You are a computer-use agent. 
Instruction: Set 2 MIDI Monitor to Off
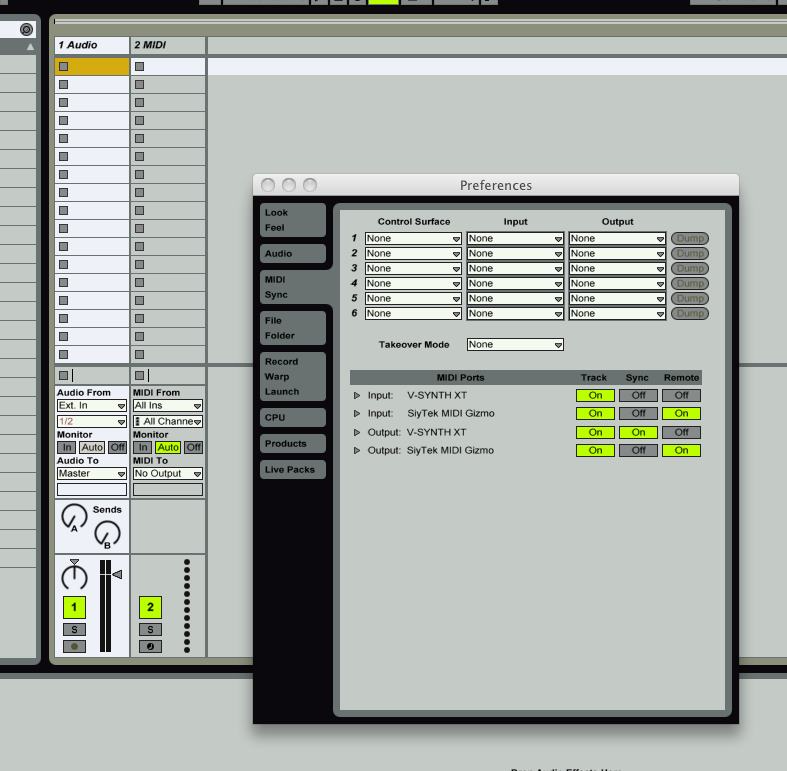point(194,447)
